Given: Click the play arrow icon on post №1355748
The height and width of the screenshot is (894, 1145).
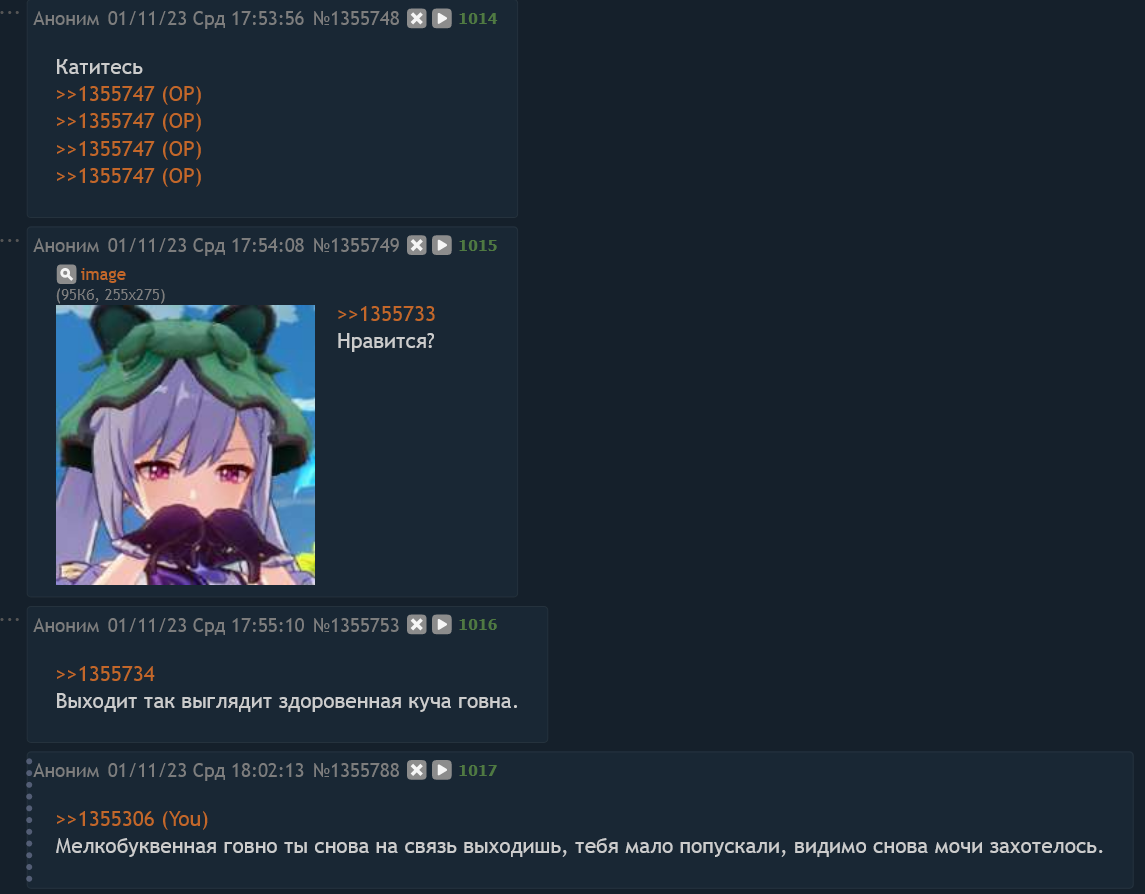Looking at the screenshot, I should 442,19.
